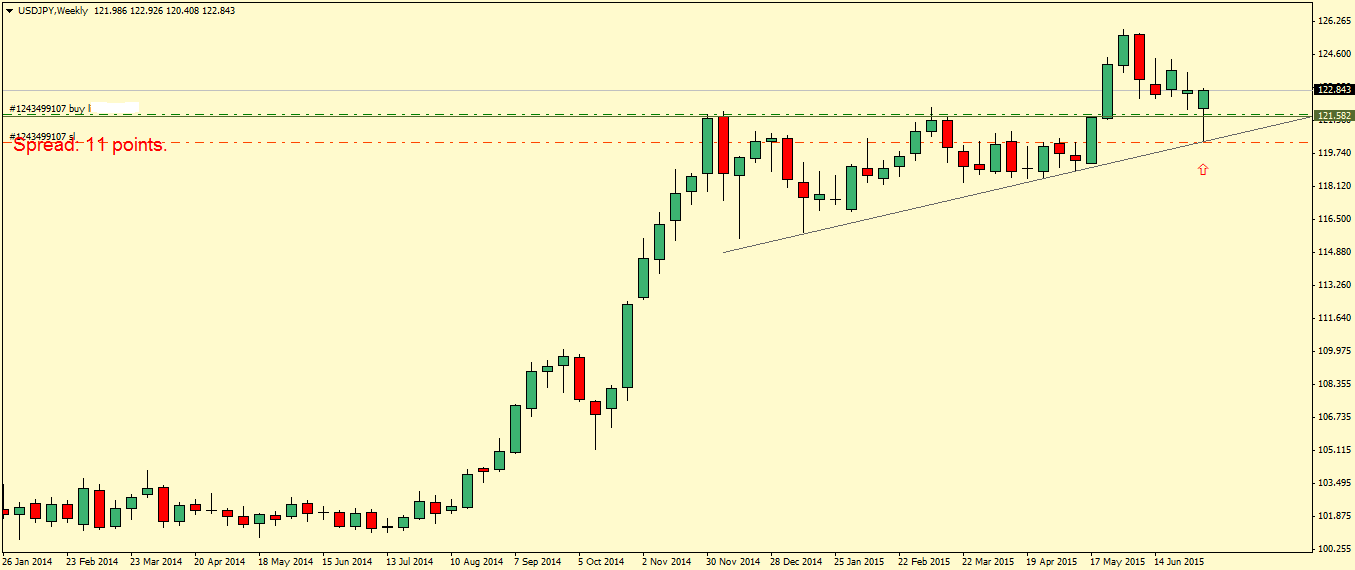Click the 114.880 price scale value

coord(1336,252)
